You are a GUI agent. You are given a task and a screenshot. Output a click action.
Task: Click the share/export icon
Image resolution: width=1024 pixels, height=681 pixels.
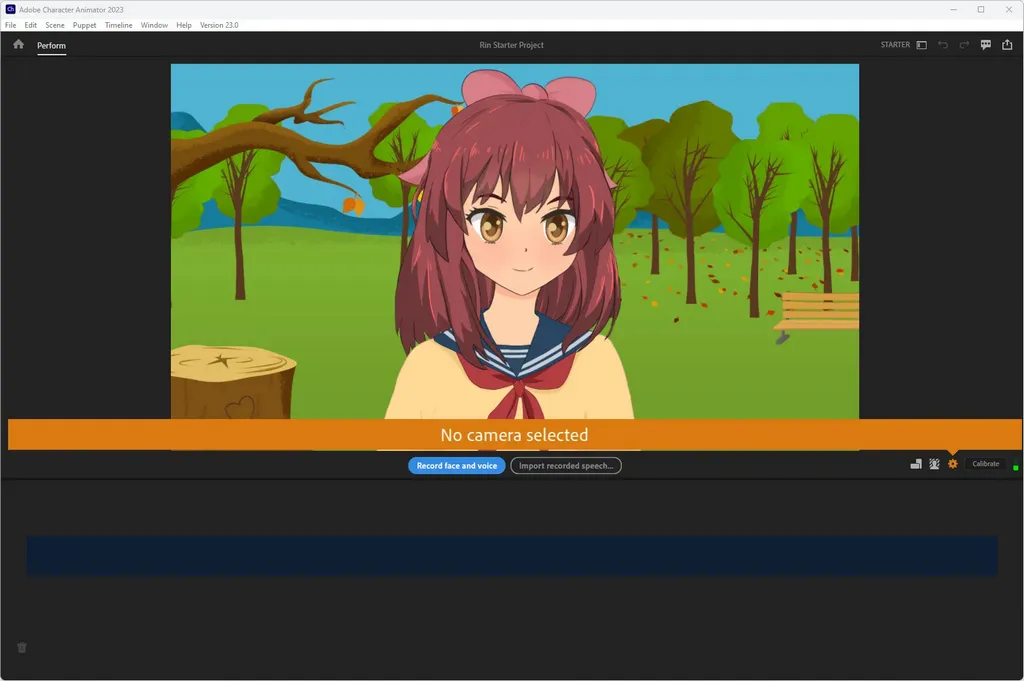tap(1007, 44)
